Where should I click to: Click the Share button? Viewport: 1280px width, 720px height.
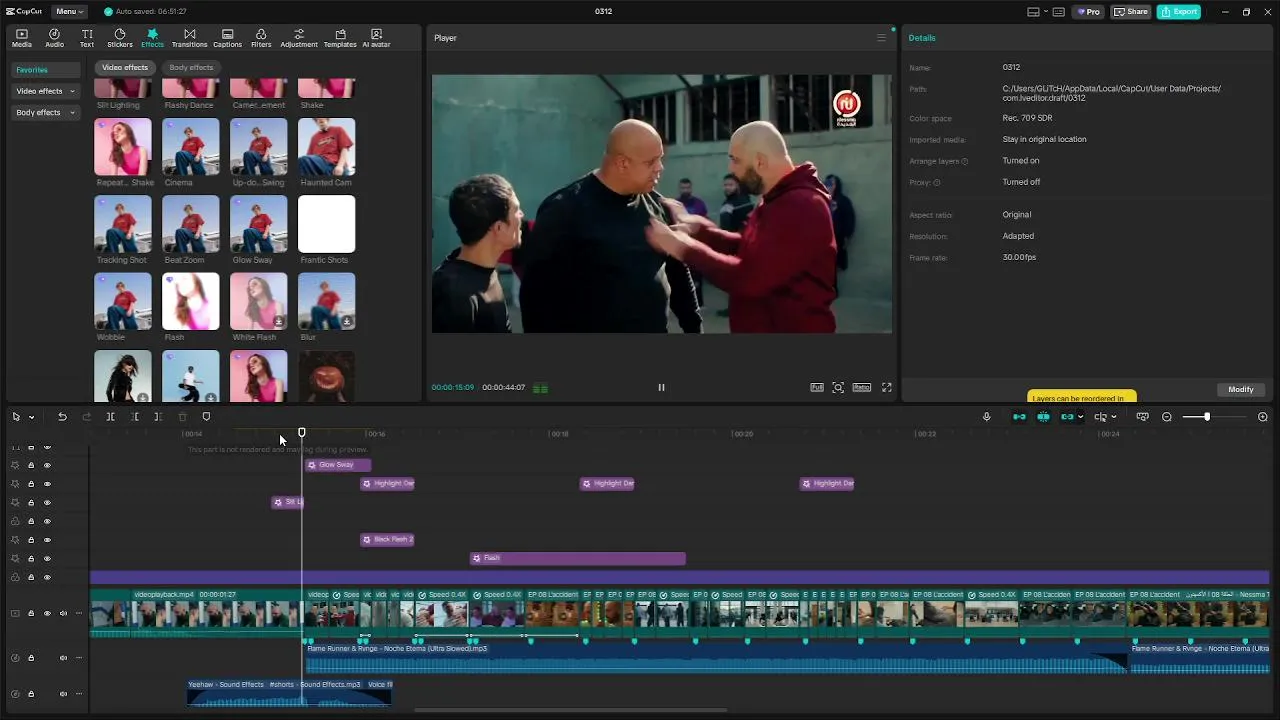pyautogui.click(x=1131, y=12)
